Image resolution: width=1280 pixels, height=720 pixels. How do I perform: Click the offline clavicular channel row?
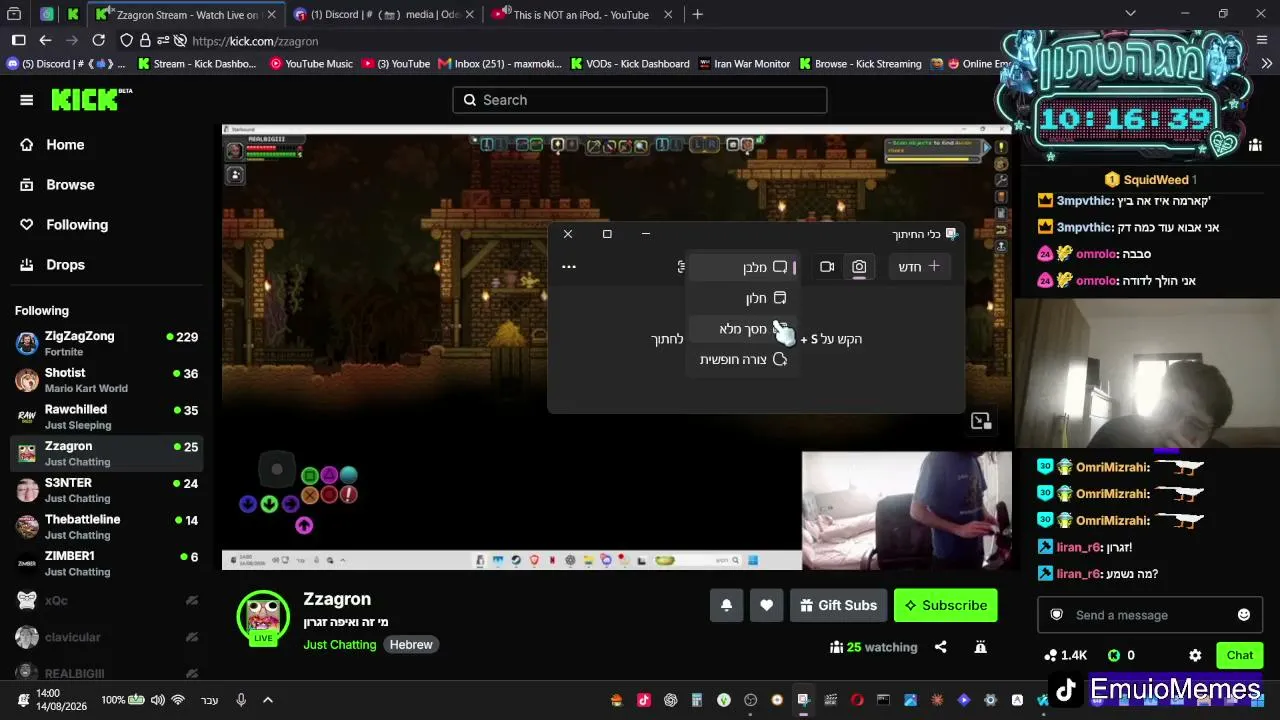click(106, 637)
